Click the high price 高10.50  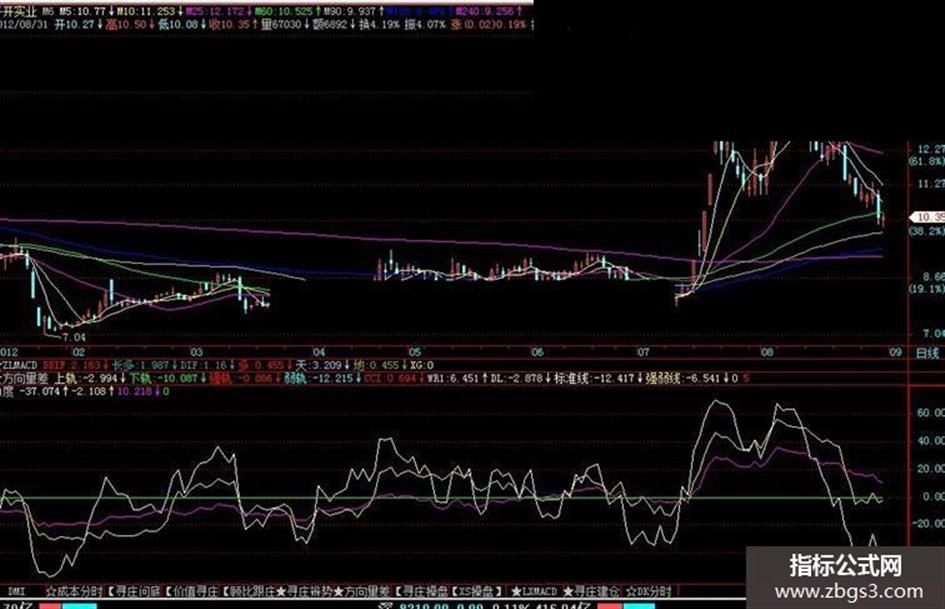[x=126, y=25]
